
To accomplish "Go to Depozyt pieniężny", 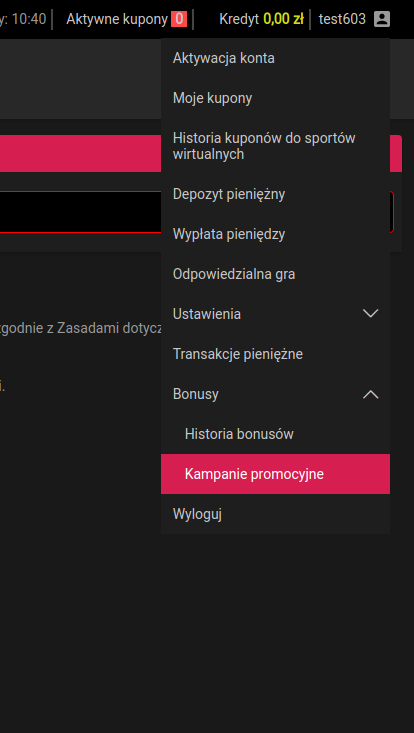I will [x=275, y=194].
